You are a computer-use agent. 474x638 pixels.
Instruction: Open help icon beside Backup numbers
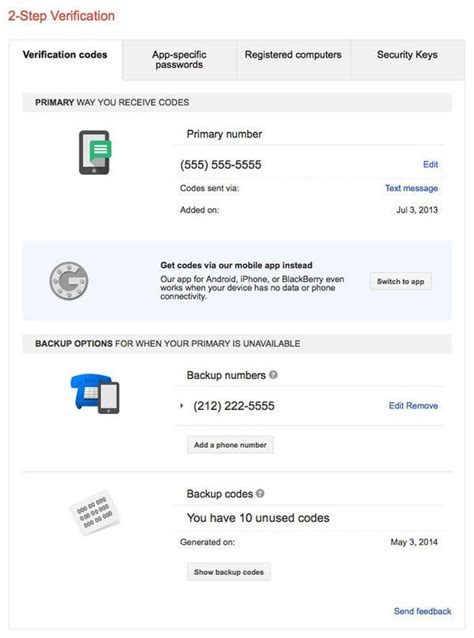coord(273,375)
